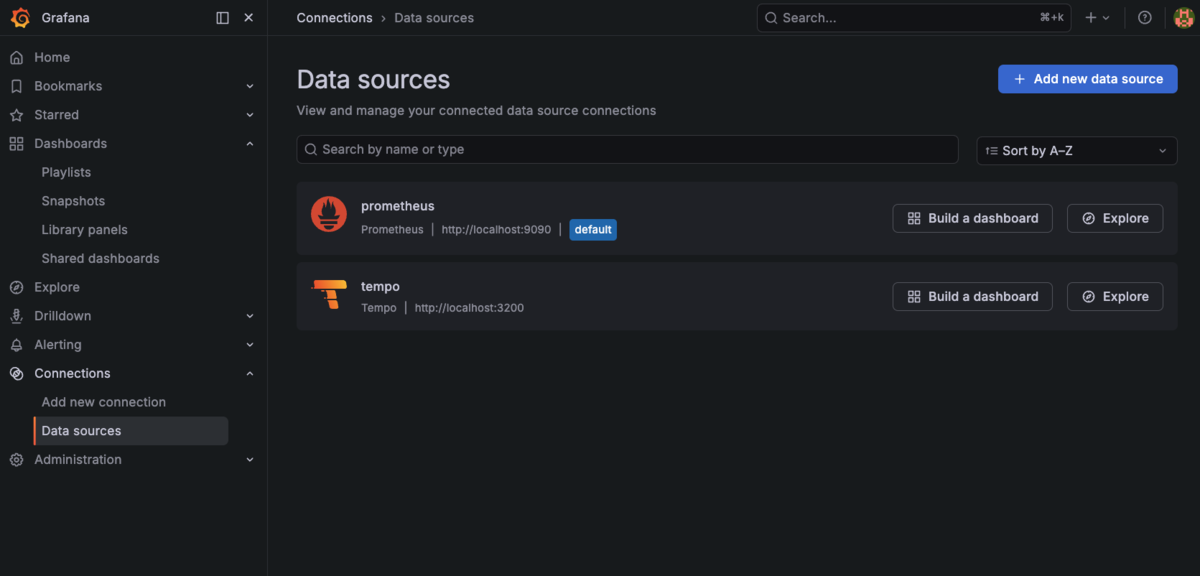Viewport: 1200px width, 576px height.
Task: Click the Explore compass icon in sidebar
Action: (x=16, y=287)
